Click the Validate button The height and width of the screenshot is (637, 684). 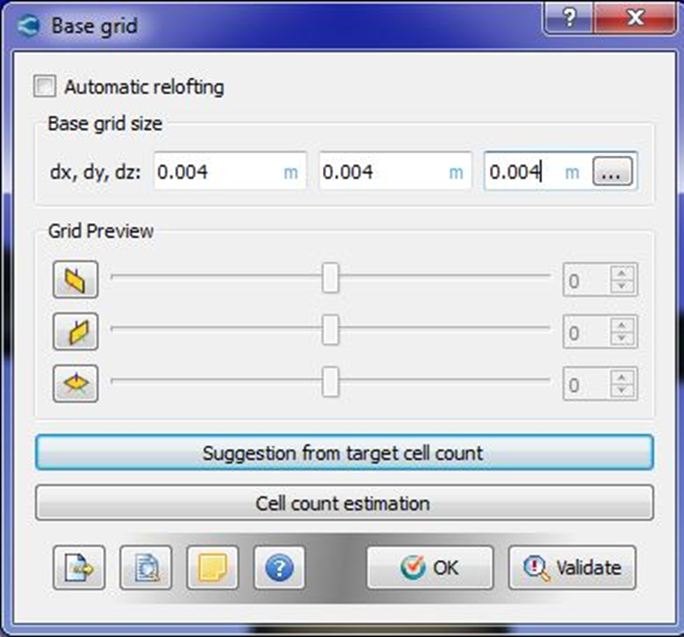click(x=572, y=568)
